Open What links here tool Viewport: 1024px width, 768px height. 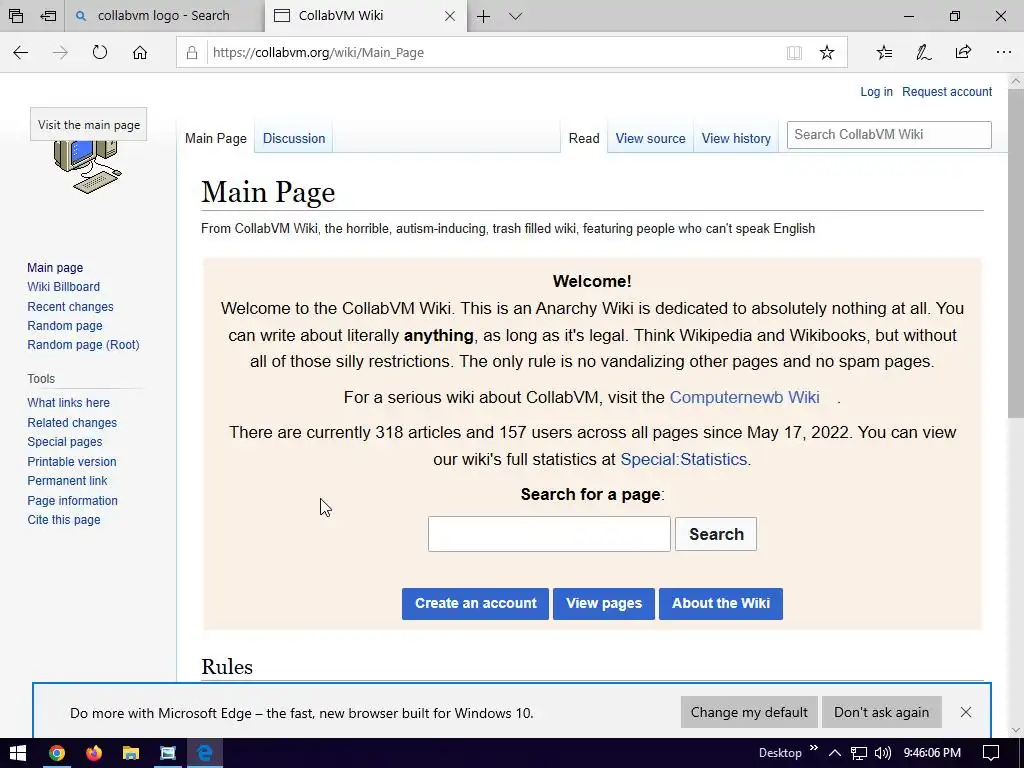point(69,403)
